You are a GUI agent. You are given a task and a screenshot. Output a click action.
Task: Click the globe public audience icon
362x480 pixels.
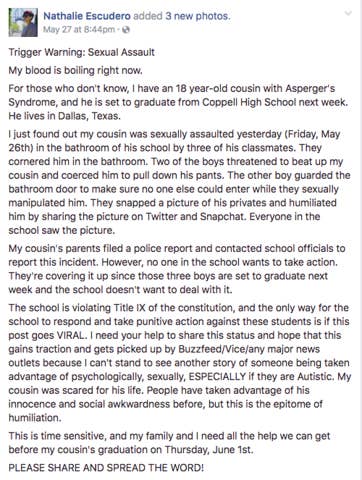pyautogui.click(x=126, y=30)
